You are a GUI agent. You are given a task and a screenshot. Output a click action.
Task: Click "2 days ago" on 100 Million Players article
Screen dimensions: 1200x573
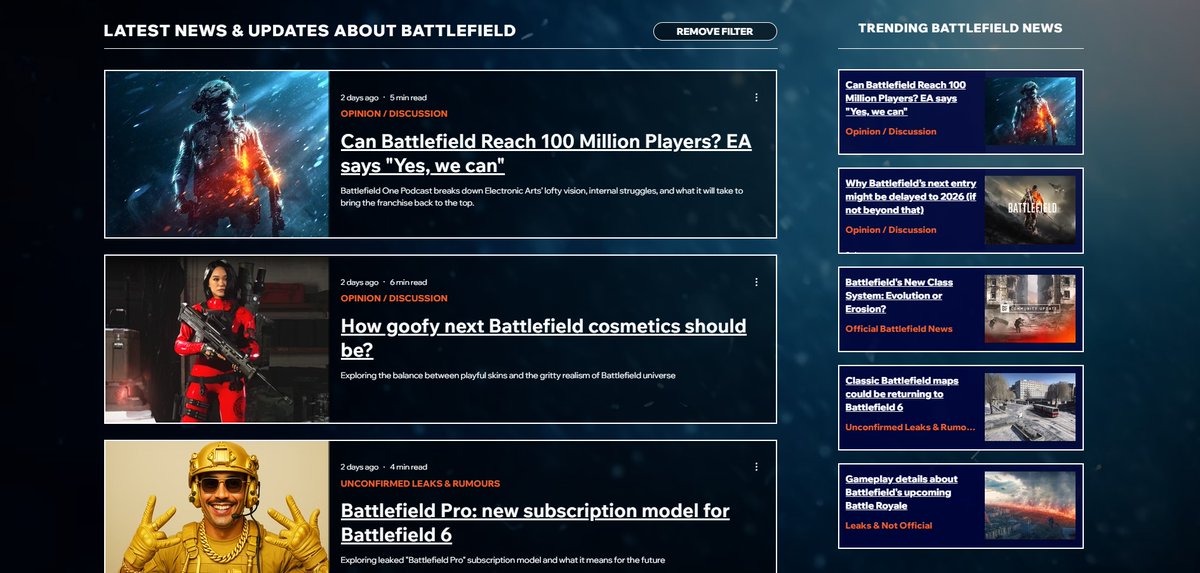point(359,98)
